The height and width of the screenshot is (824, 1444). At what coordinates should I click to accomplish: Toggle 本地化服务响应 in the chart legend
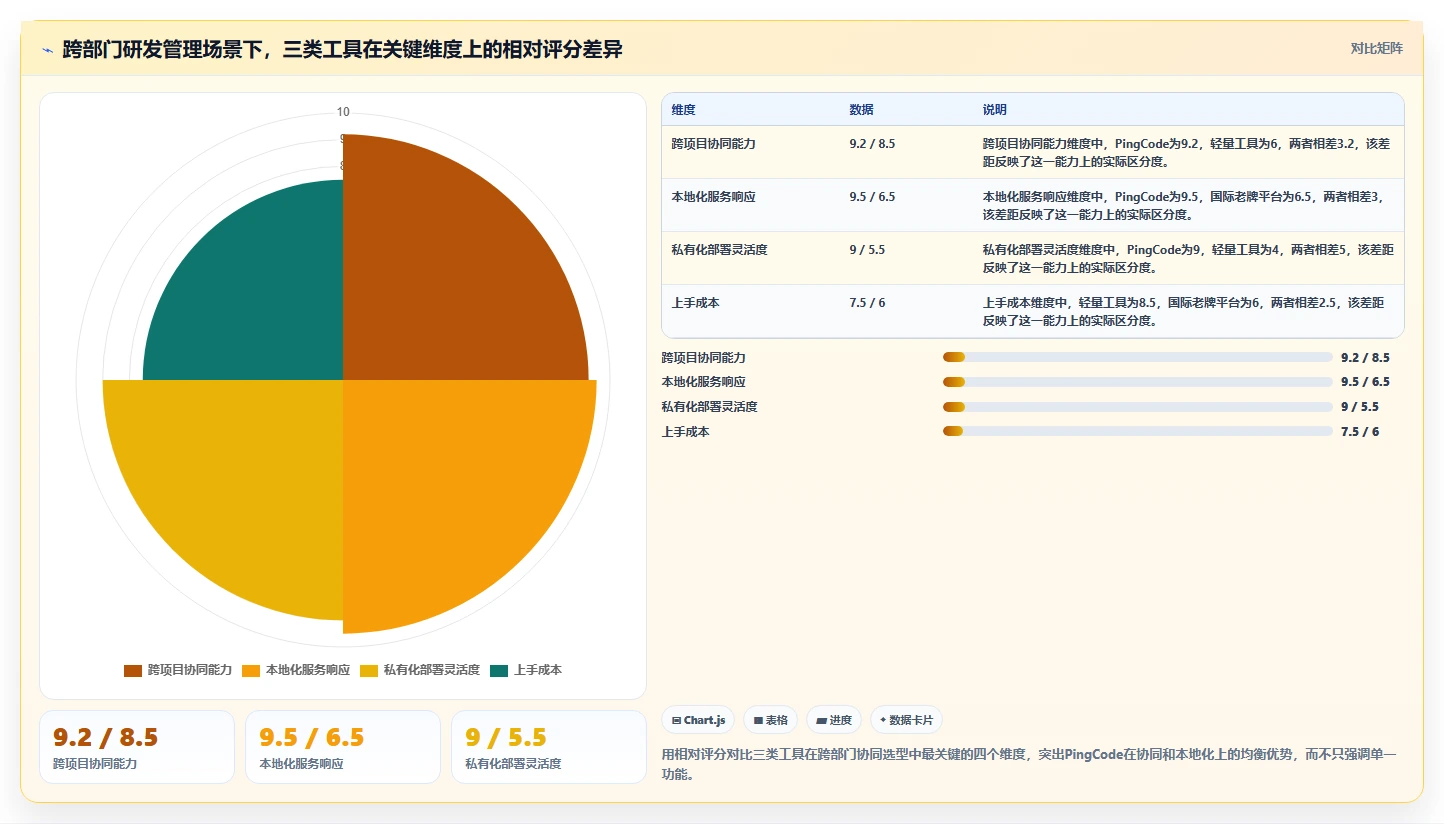[x=296, y=670]
